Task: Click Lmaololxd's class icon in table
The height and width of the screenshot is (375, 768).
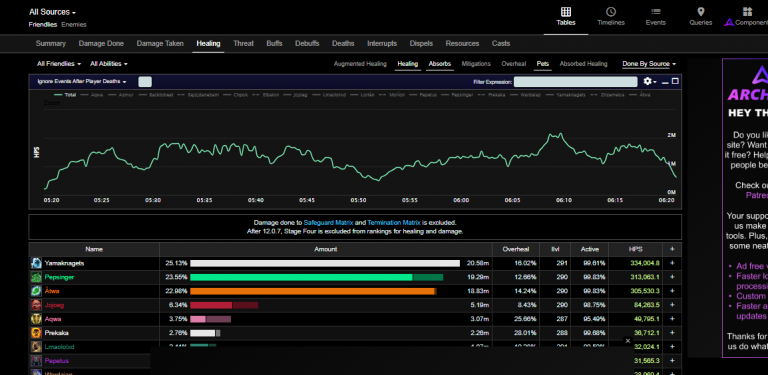Action: (x=36, y=347)
